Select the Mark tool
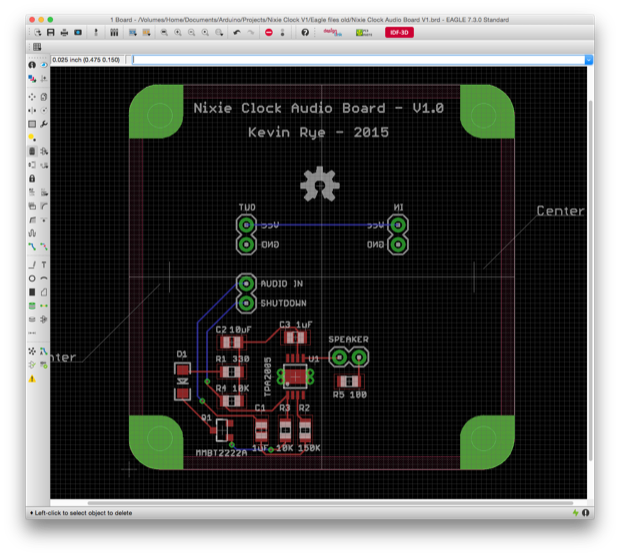This screenshot has height=556, width=620. point(44,79)
